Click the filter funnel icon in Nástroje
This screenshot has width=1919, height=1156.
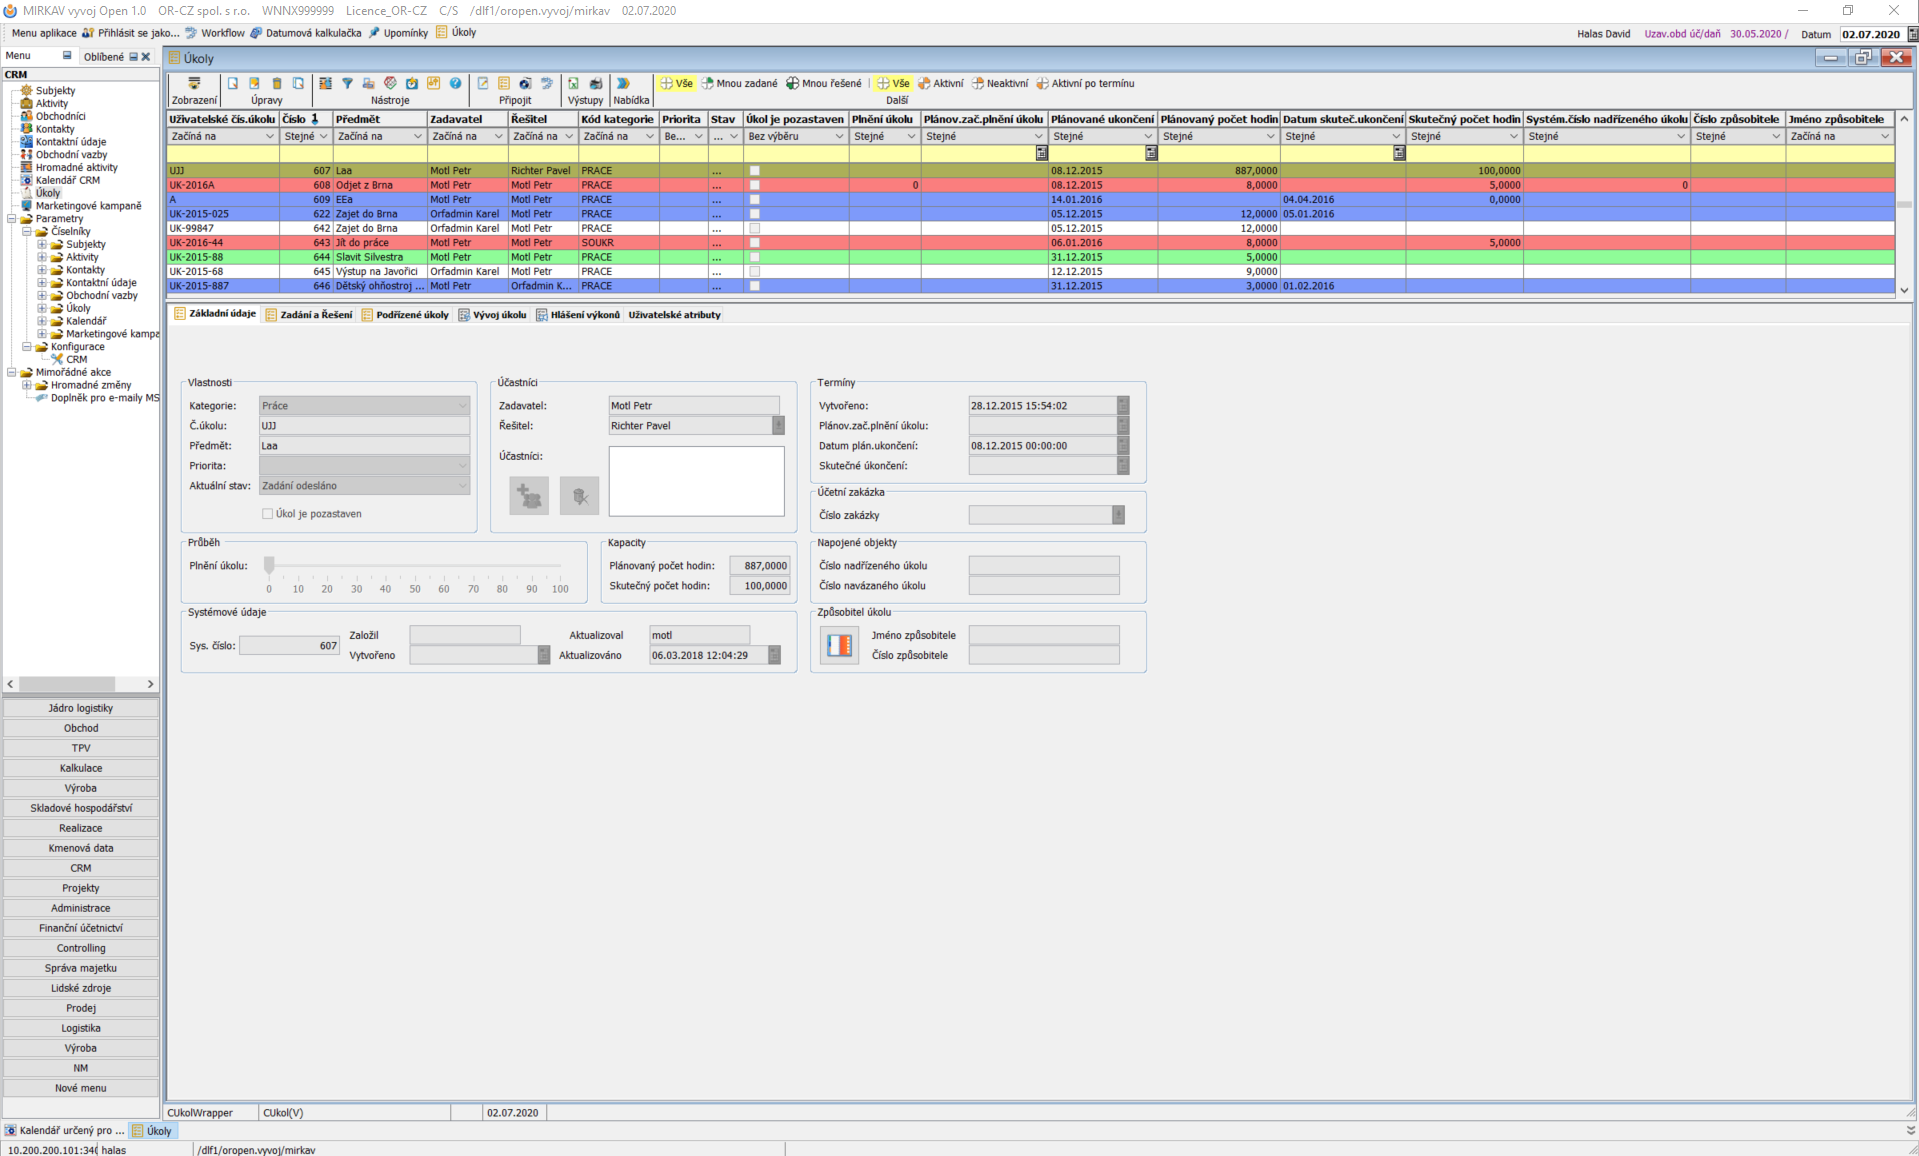point(347,84)
